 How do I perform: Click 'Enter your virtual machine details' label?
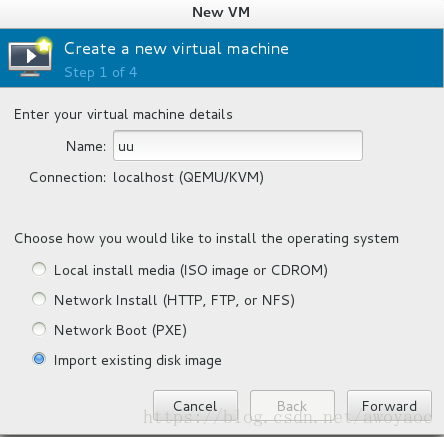pos(123,115)
